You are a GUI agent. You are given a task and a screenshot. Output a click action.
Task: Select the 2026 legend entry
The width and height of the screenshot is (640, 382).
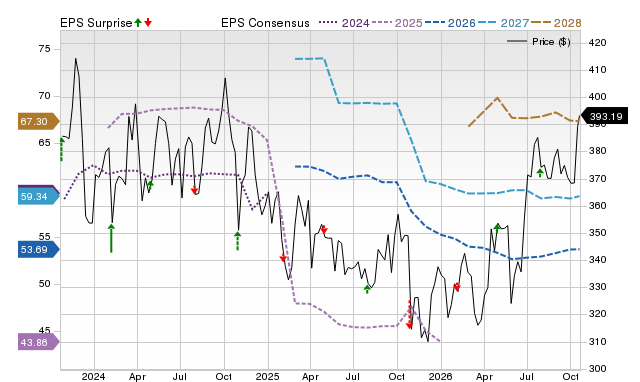pos(450,23)
